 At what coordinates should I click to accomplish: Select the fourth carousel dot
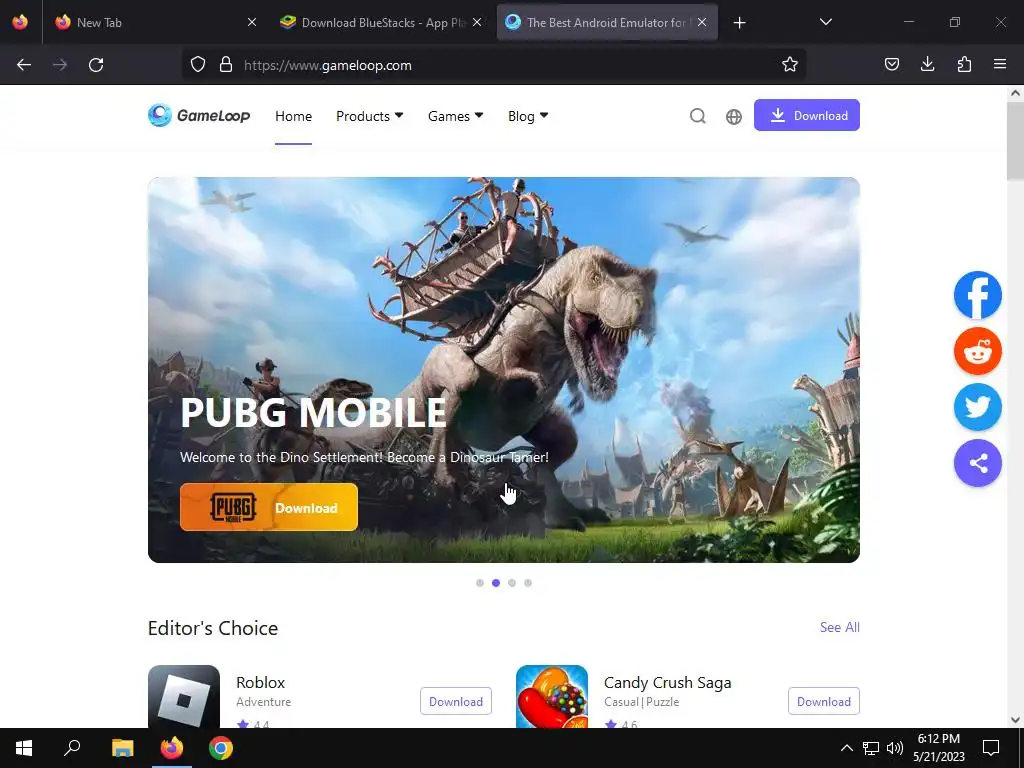528,583
